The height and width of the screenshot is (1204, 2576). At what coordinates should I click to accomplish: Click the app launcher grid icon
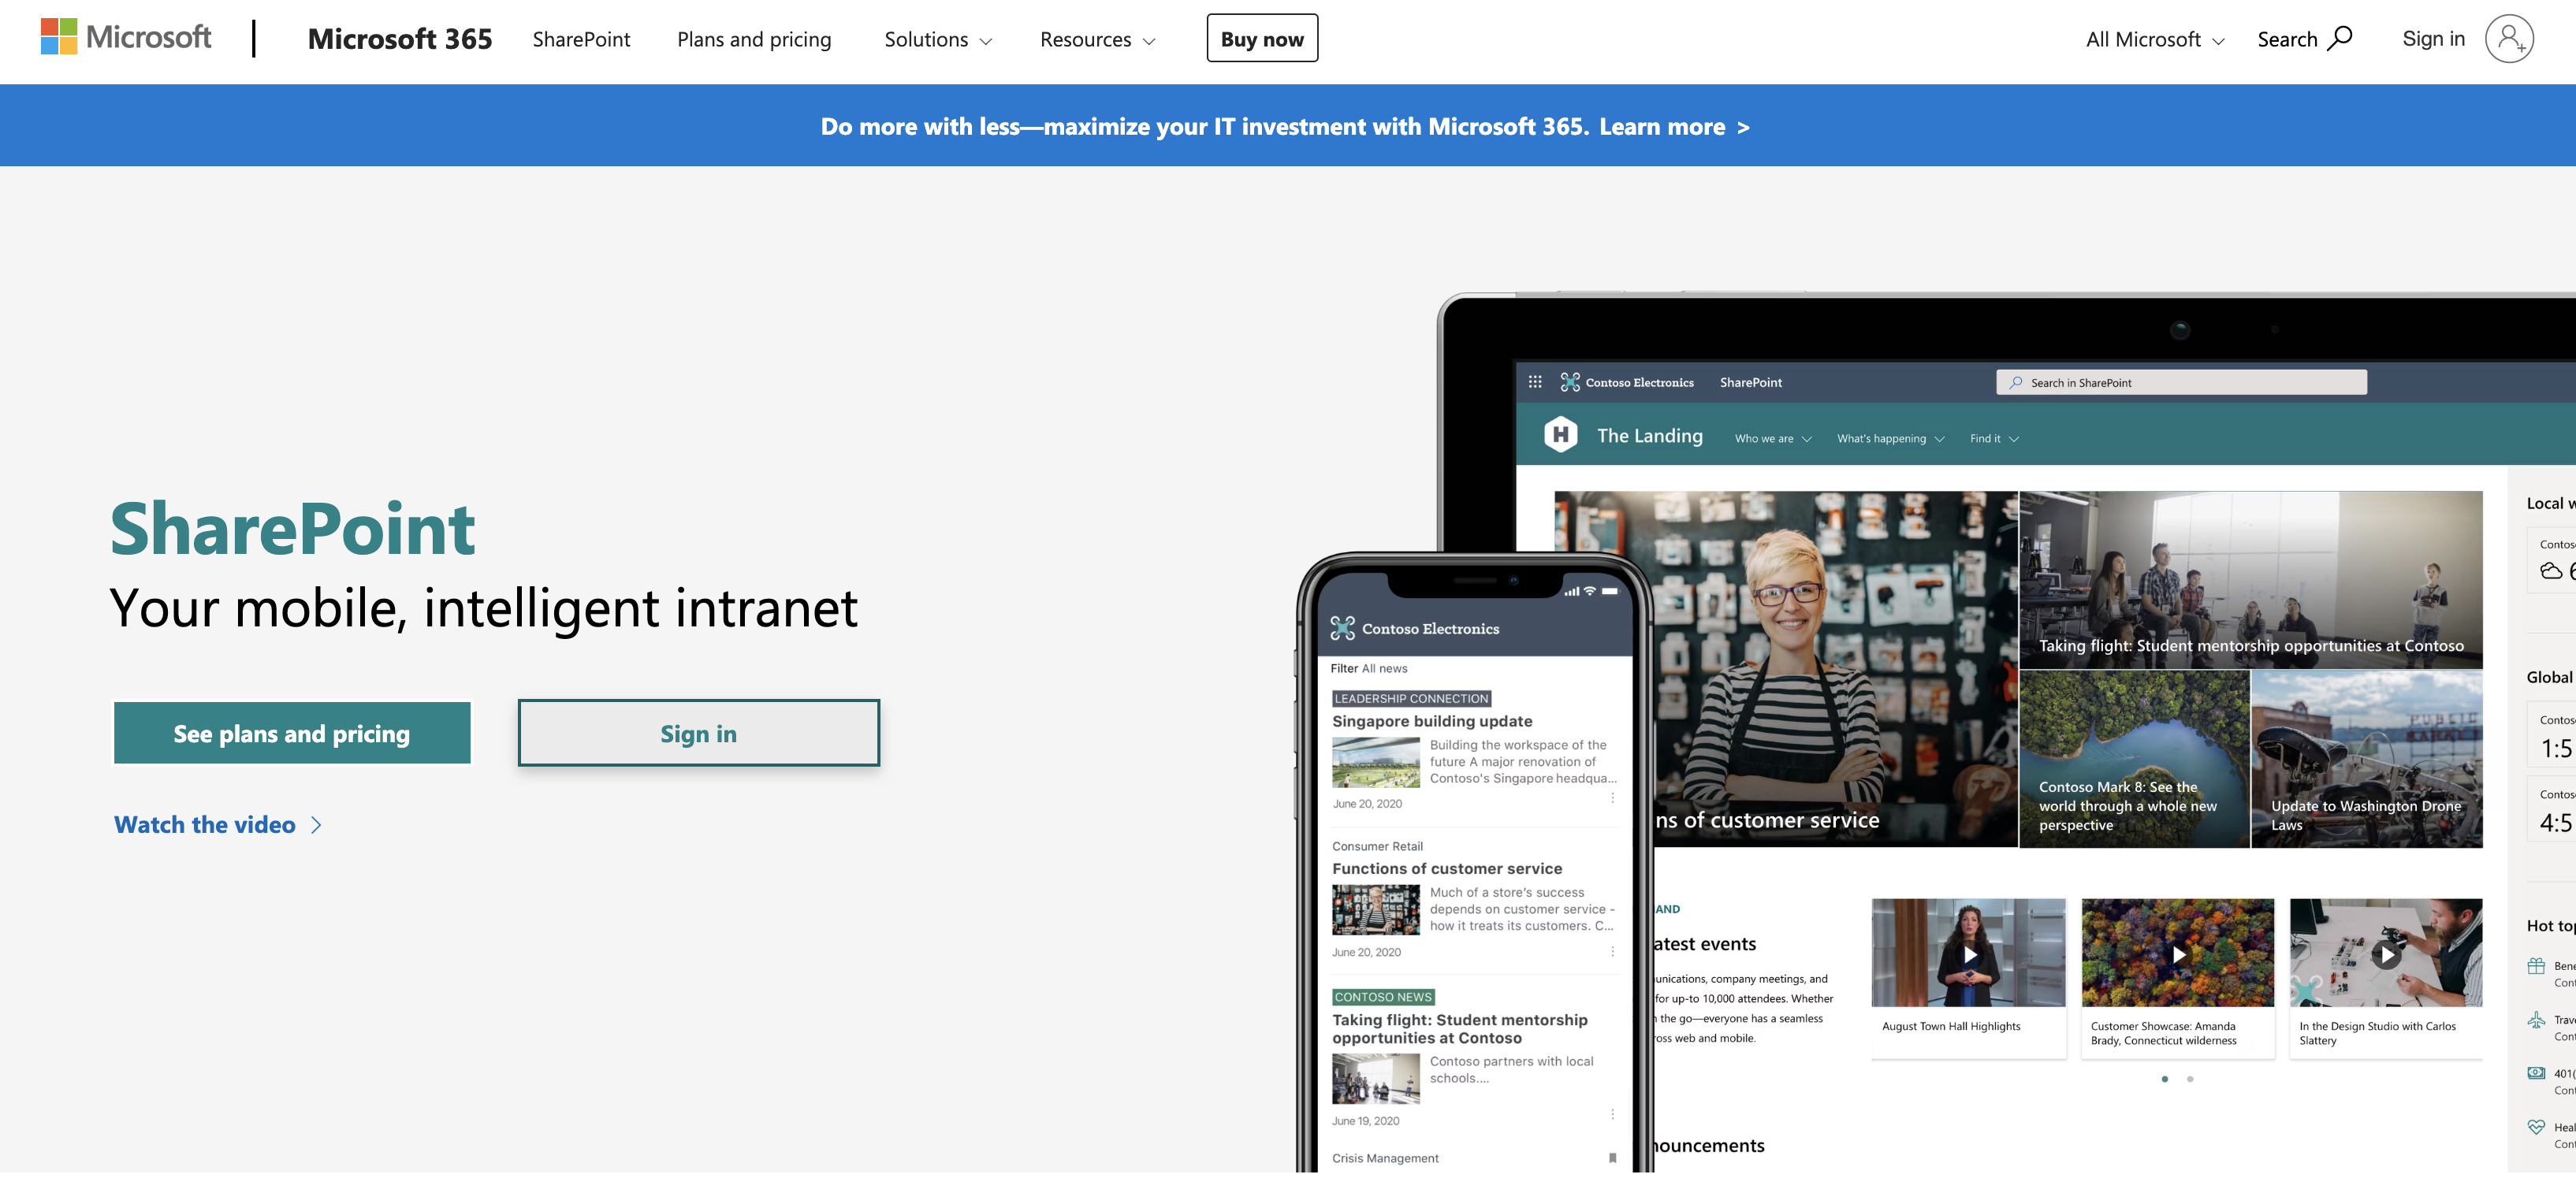pyautogui.click(x=1535, y=382)
